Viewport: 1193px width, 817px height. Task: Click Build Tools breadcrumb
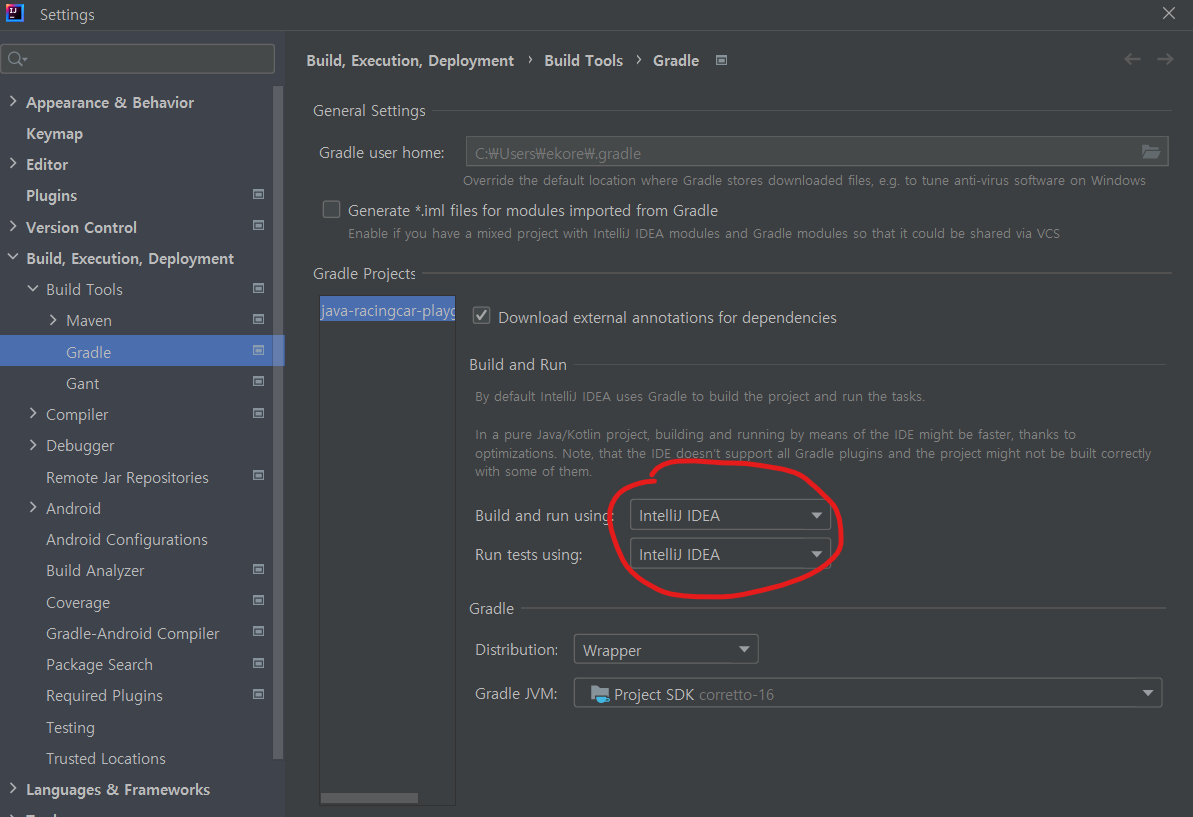[x=584, y=61]
